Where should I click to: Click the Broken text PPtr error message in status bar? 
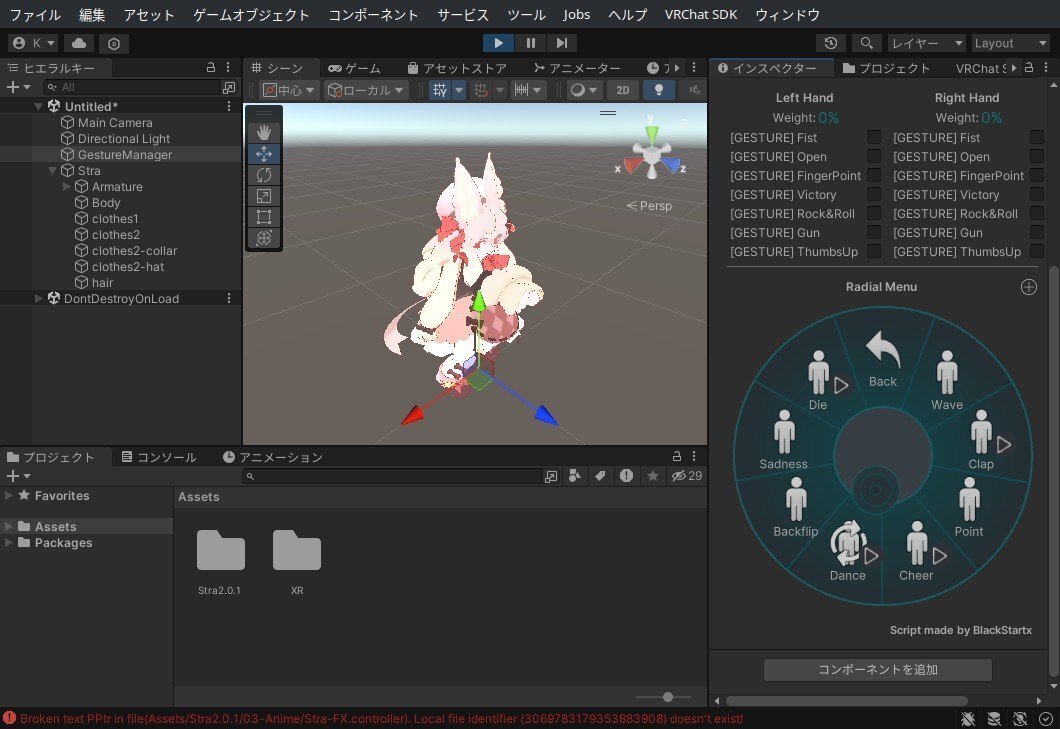381,719
